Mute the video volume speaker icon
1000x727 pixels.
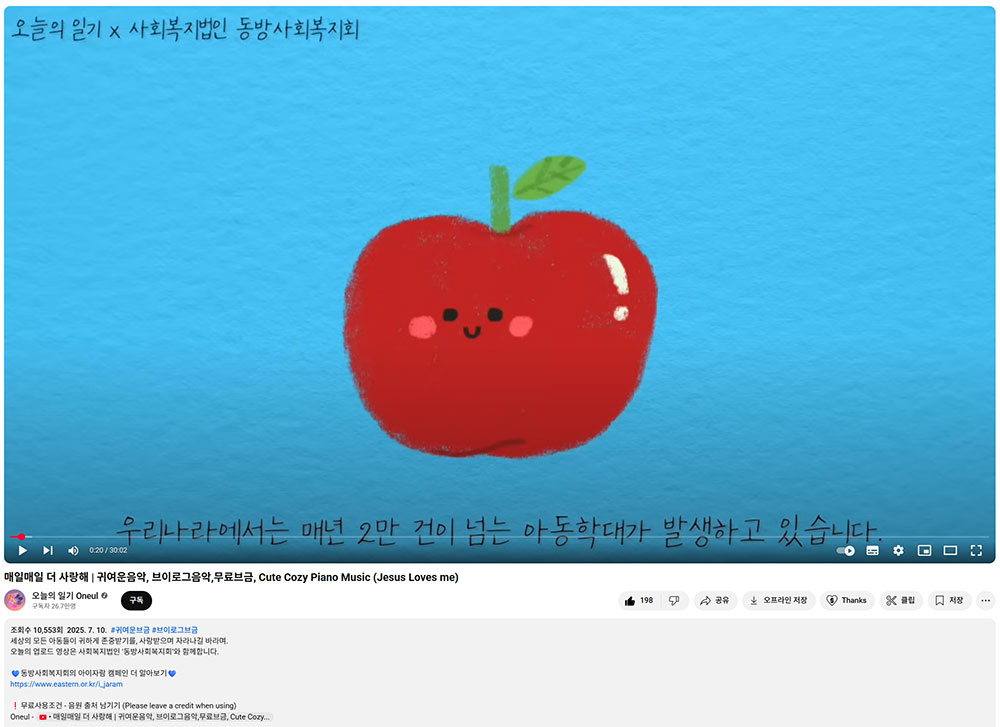[x=73, y=550]
